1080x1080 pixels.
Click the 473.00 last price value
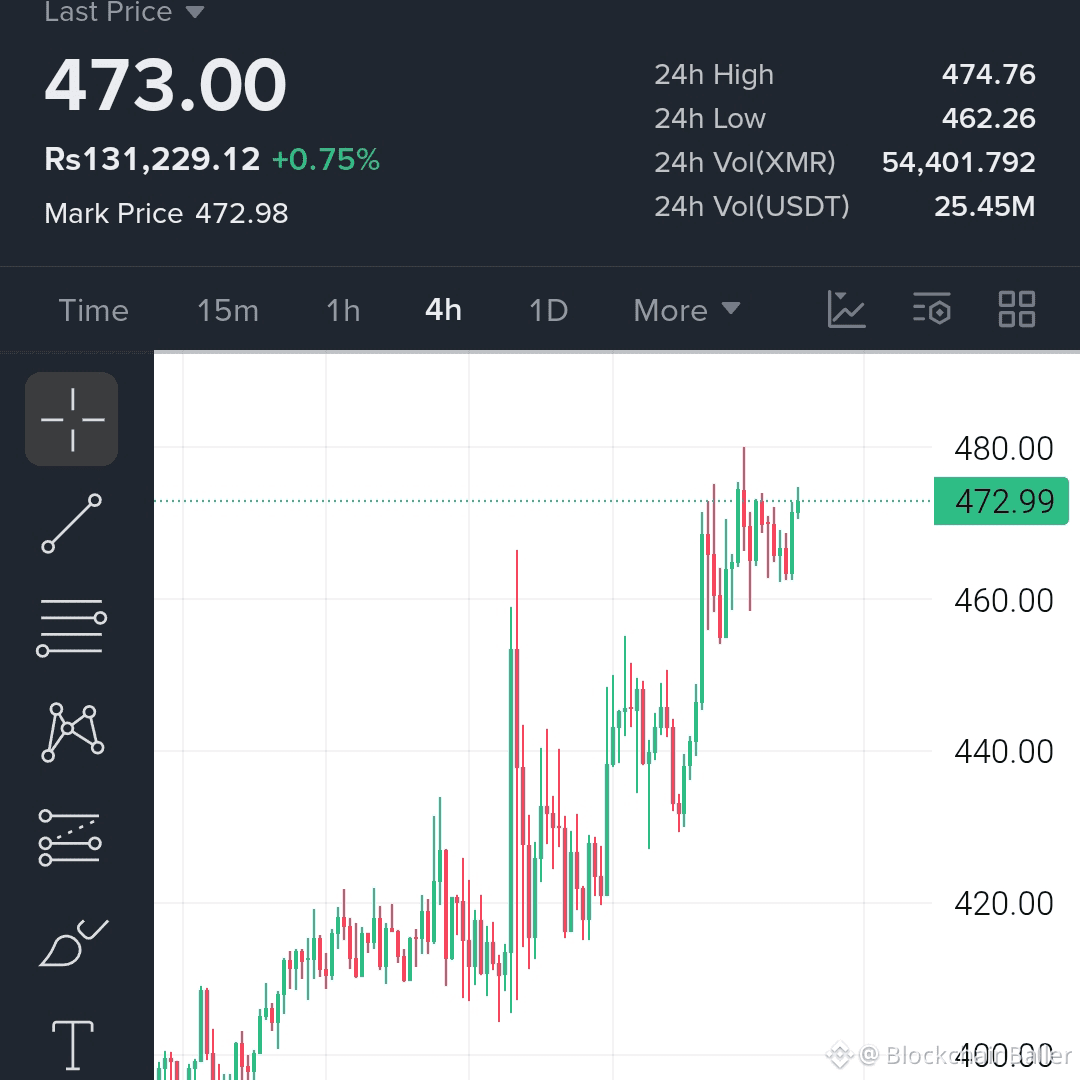(x=165, y=85)
